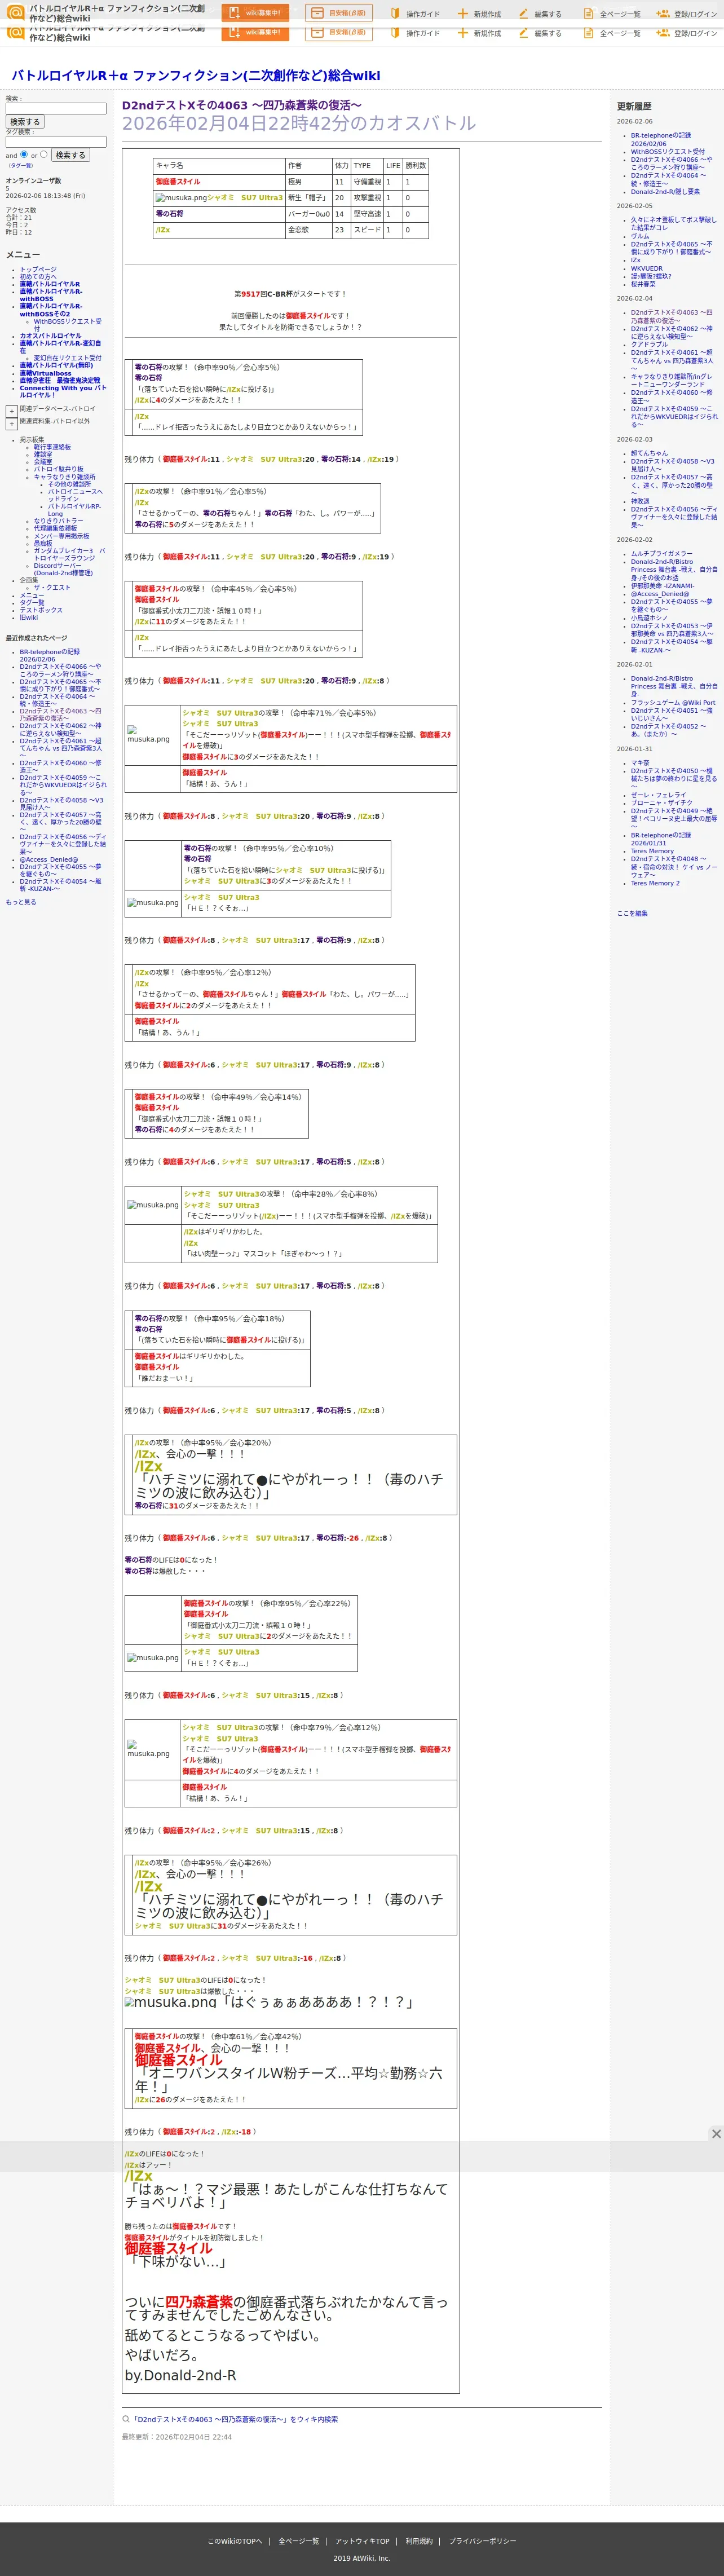
Task: Open the なりきりバトラー link
Action: pos(59,521)
